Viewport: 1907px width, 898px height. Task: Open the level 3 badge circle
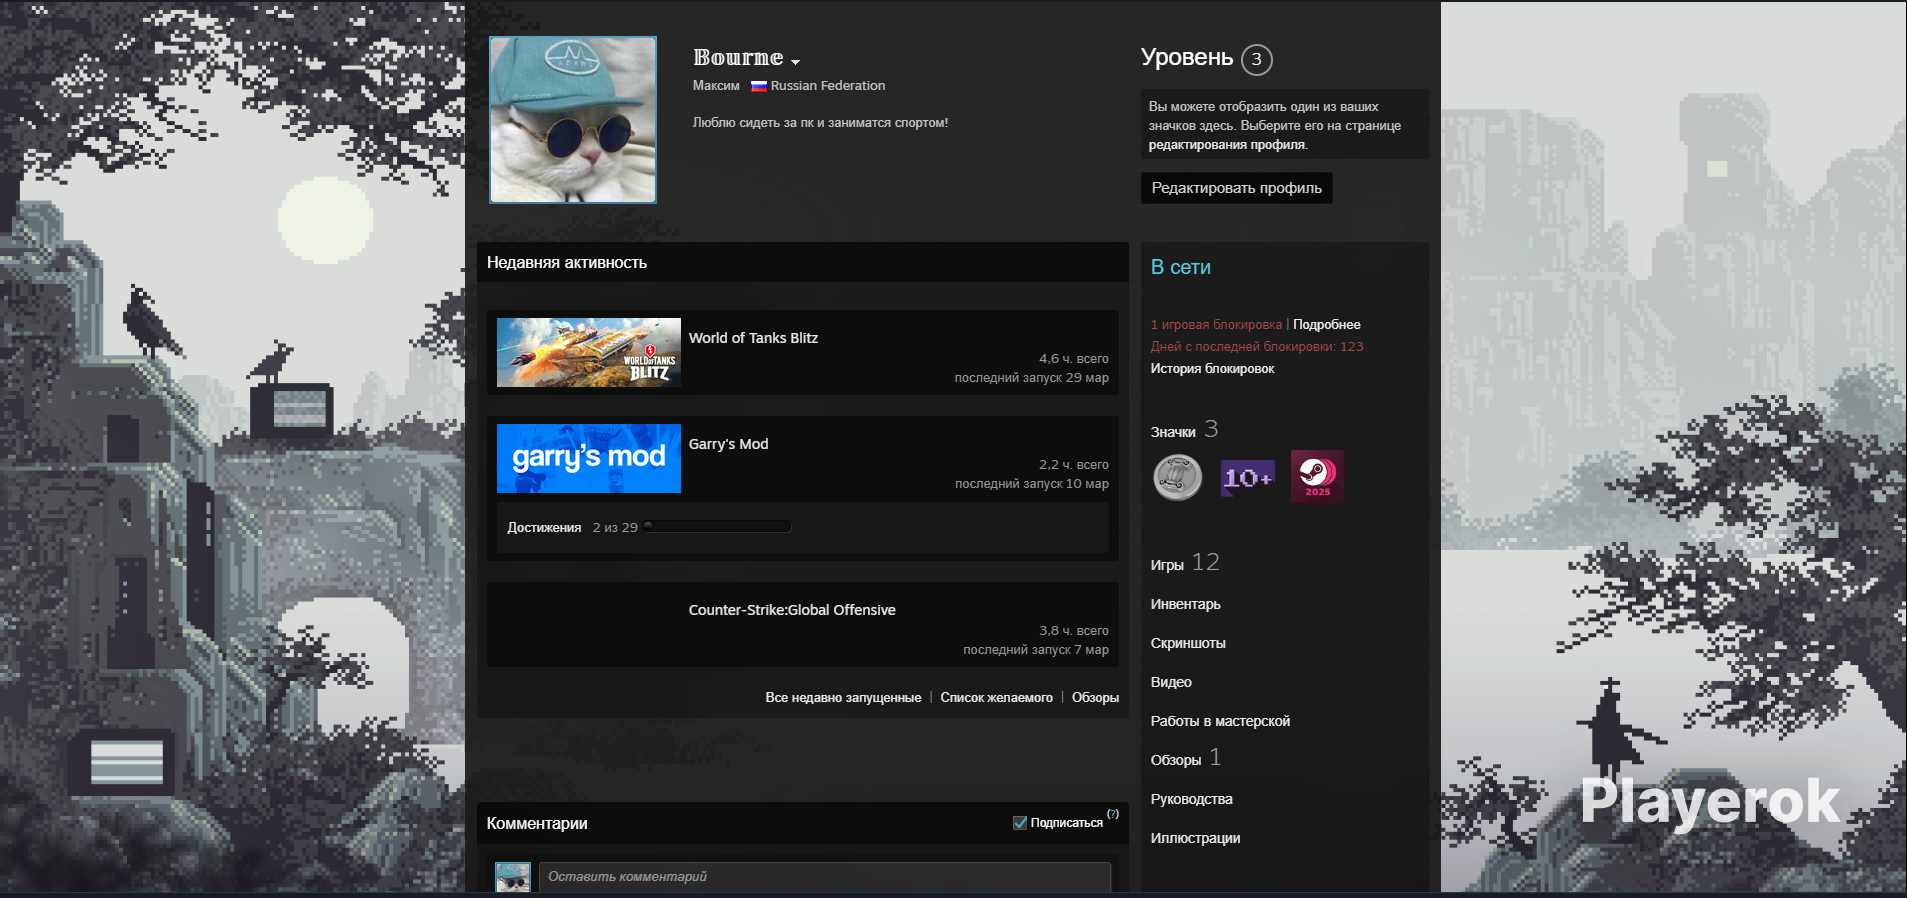tap(1257, 59)
